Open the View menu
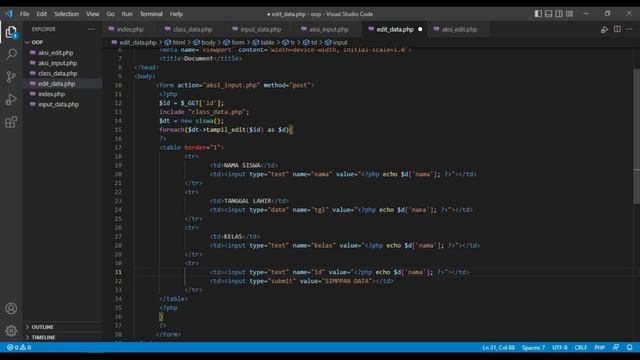This screenshot has height=360, width=640. pyautogui.click(x=93, y=14)
